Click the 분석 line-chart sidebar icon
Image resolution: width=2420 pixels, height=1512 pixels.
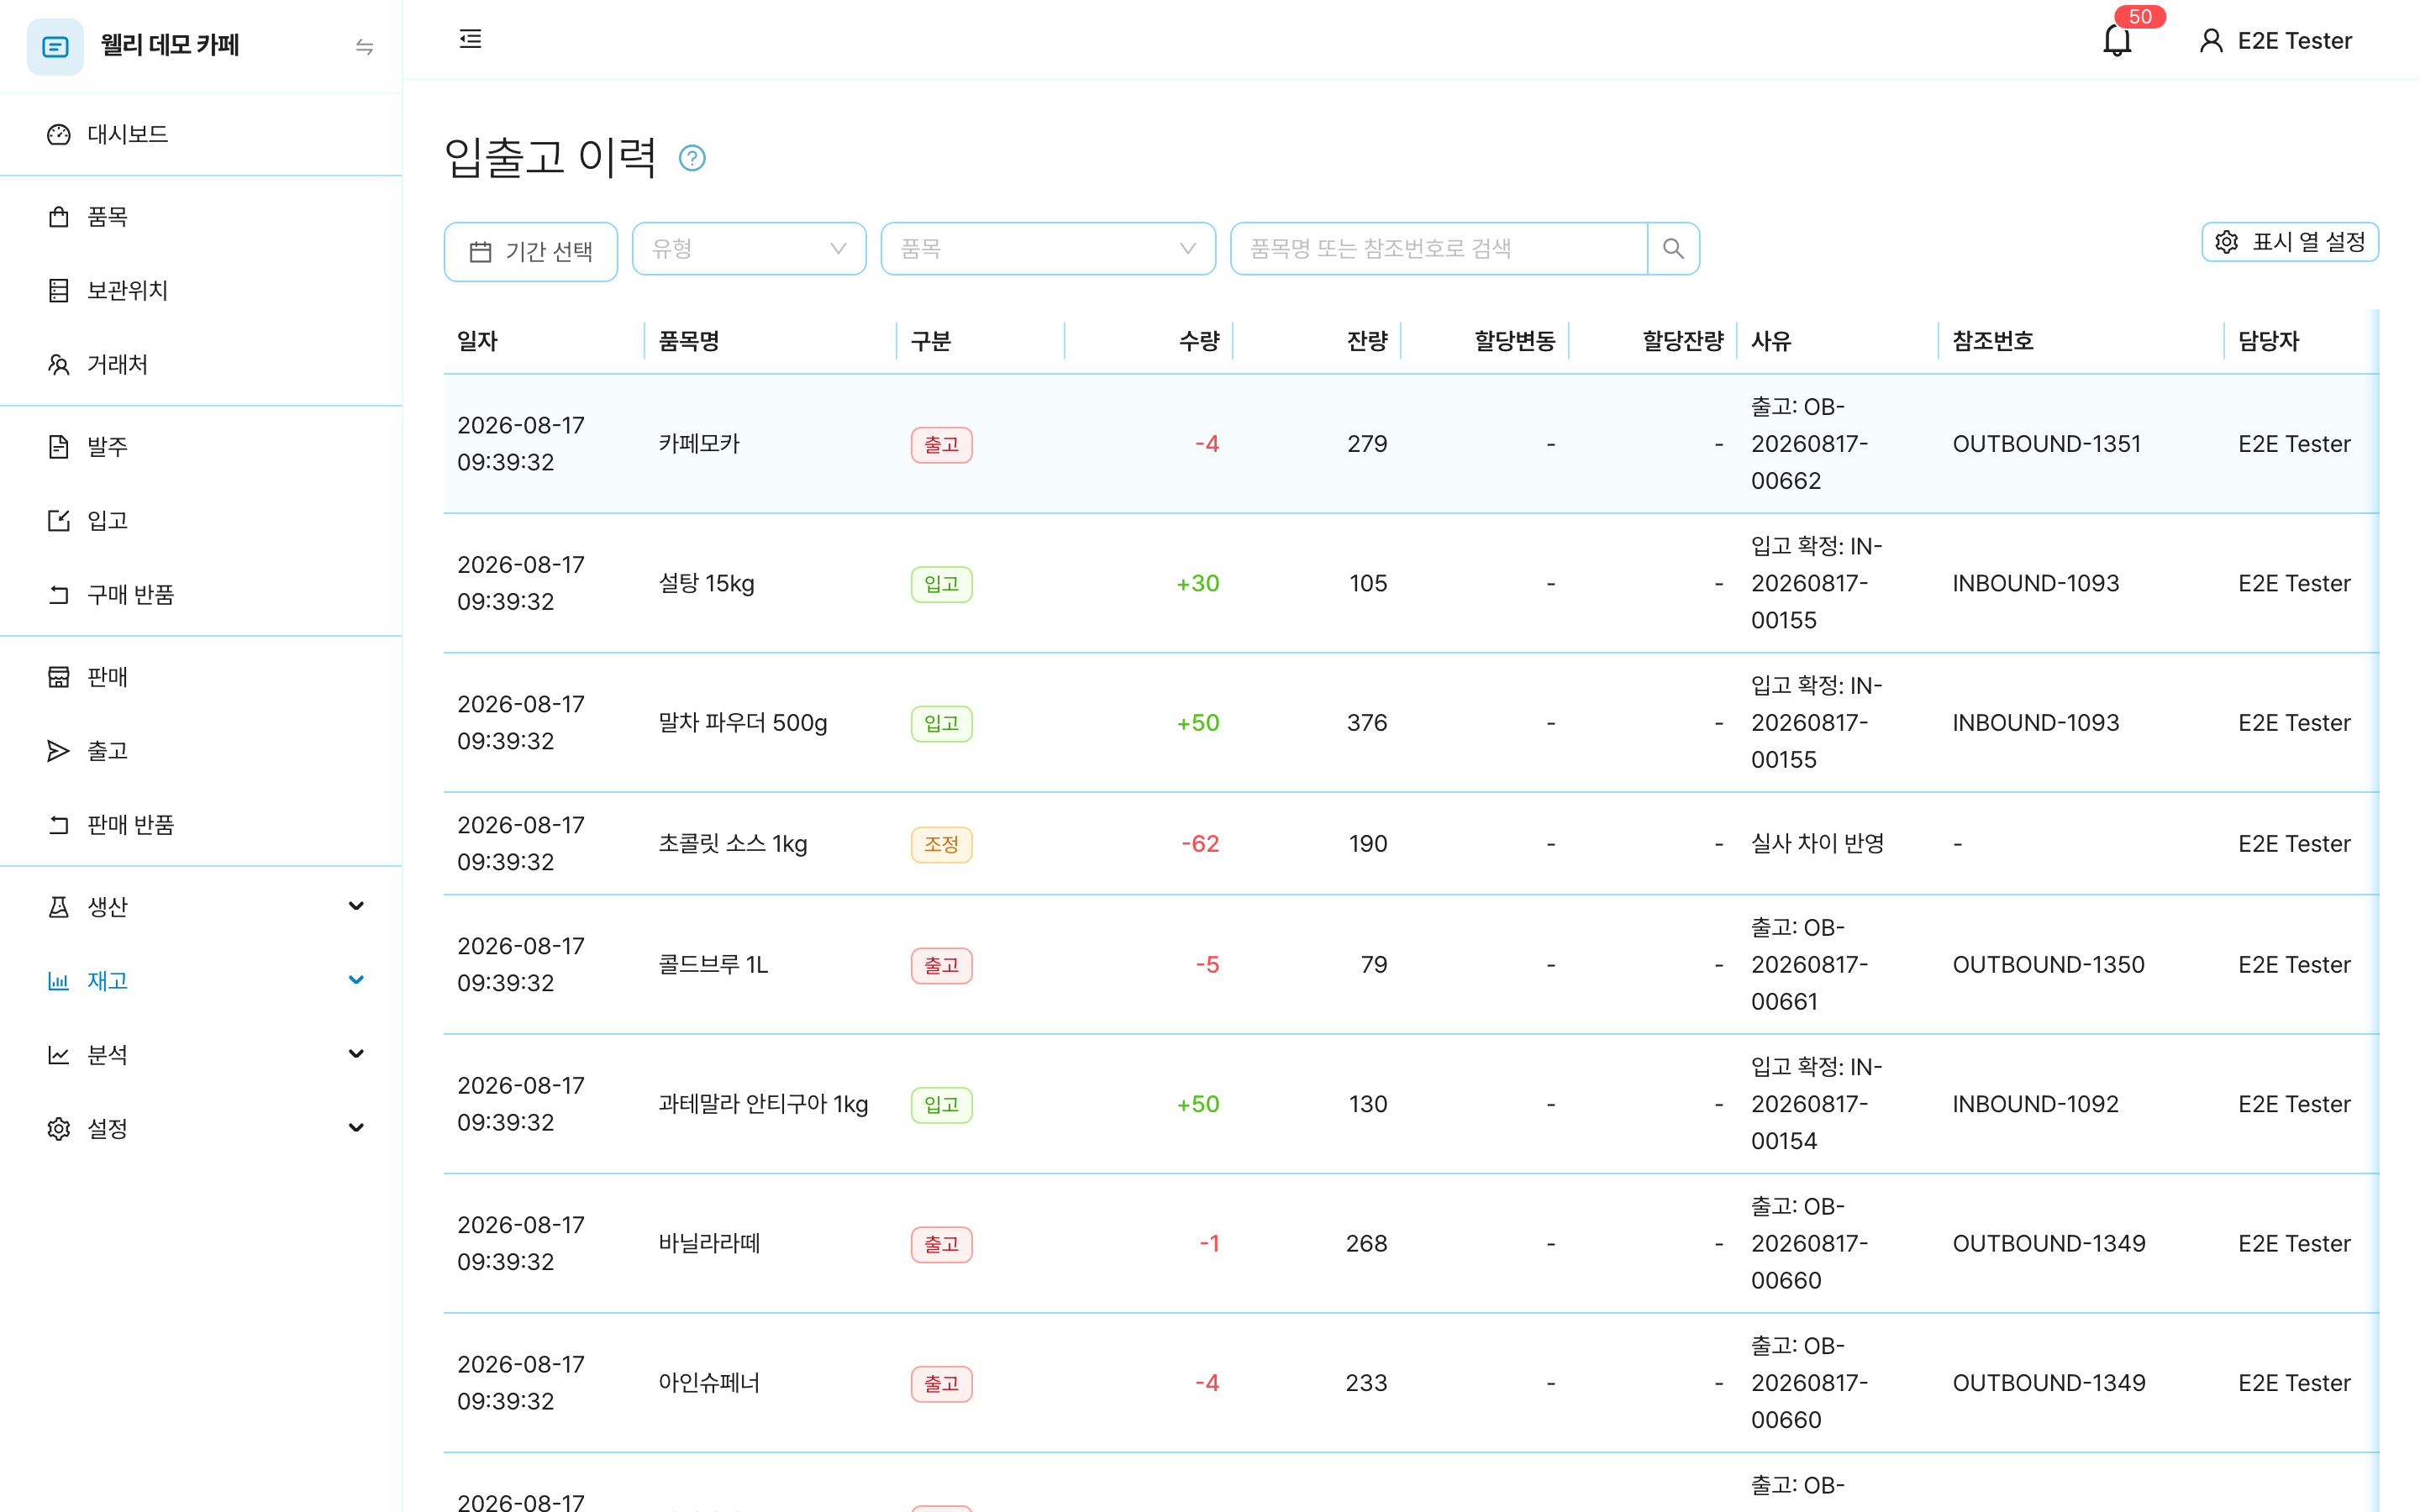(x=59, y=1055)
